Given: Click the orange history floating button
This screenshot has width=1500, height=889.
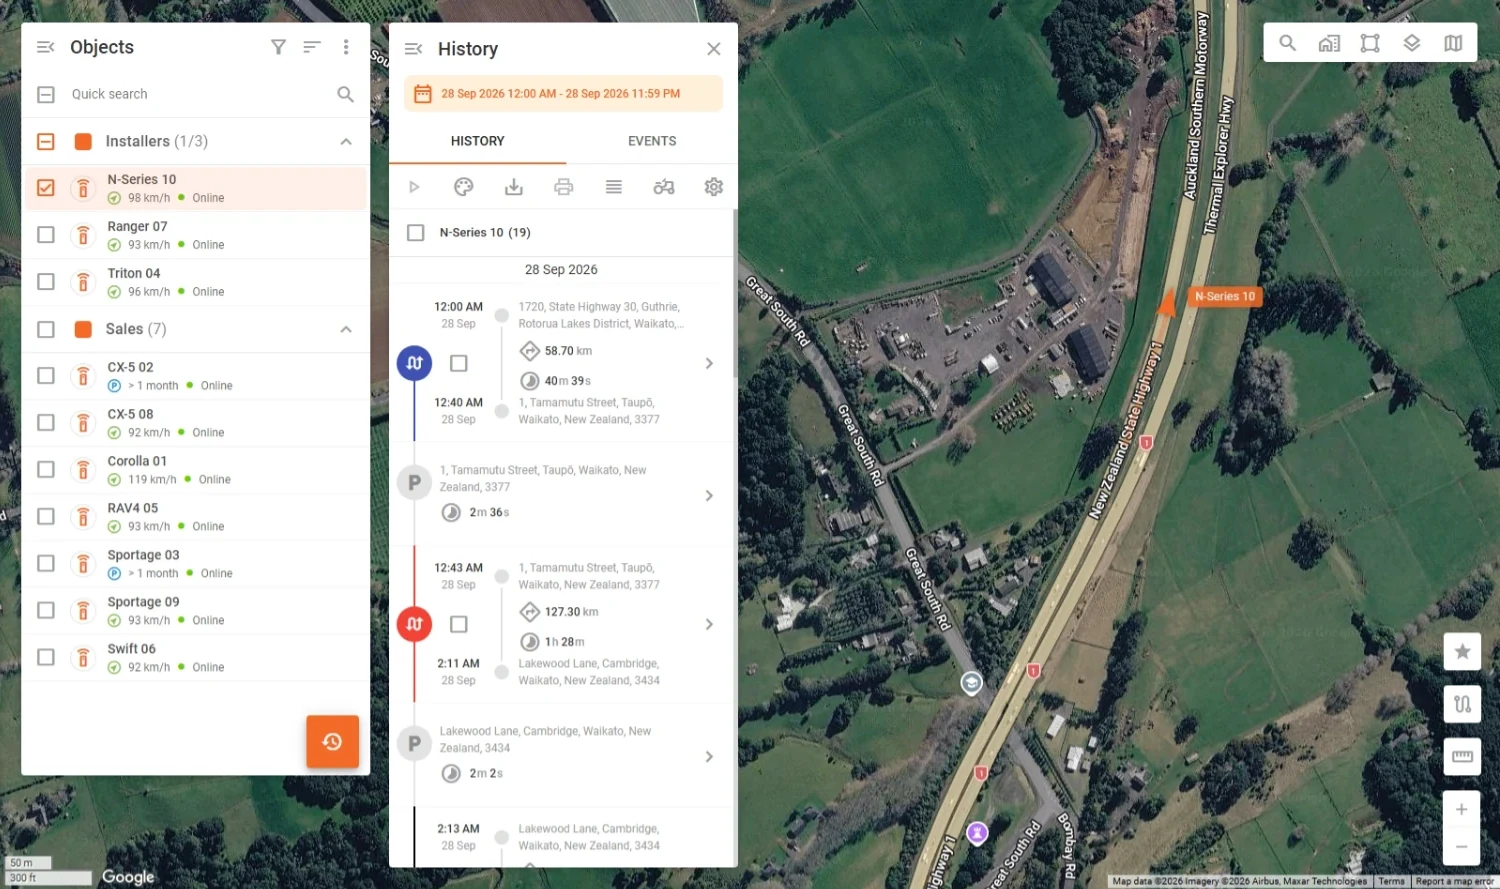Looking at the screenshot, I should point(332,742).
